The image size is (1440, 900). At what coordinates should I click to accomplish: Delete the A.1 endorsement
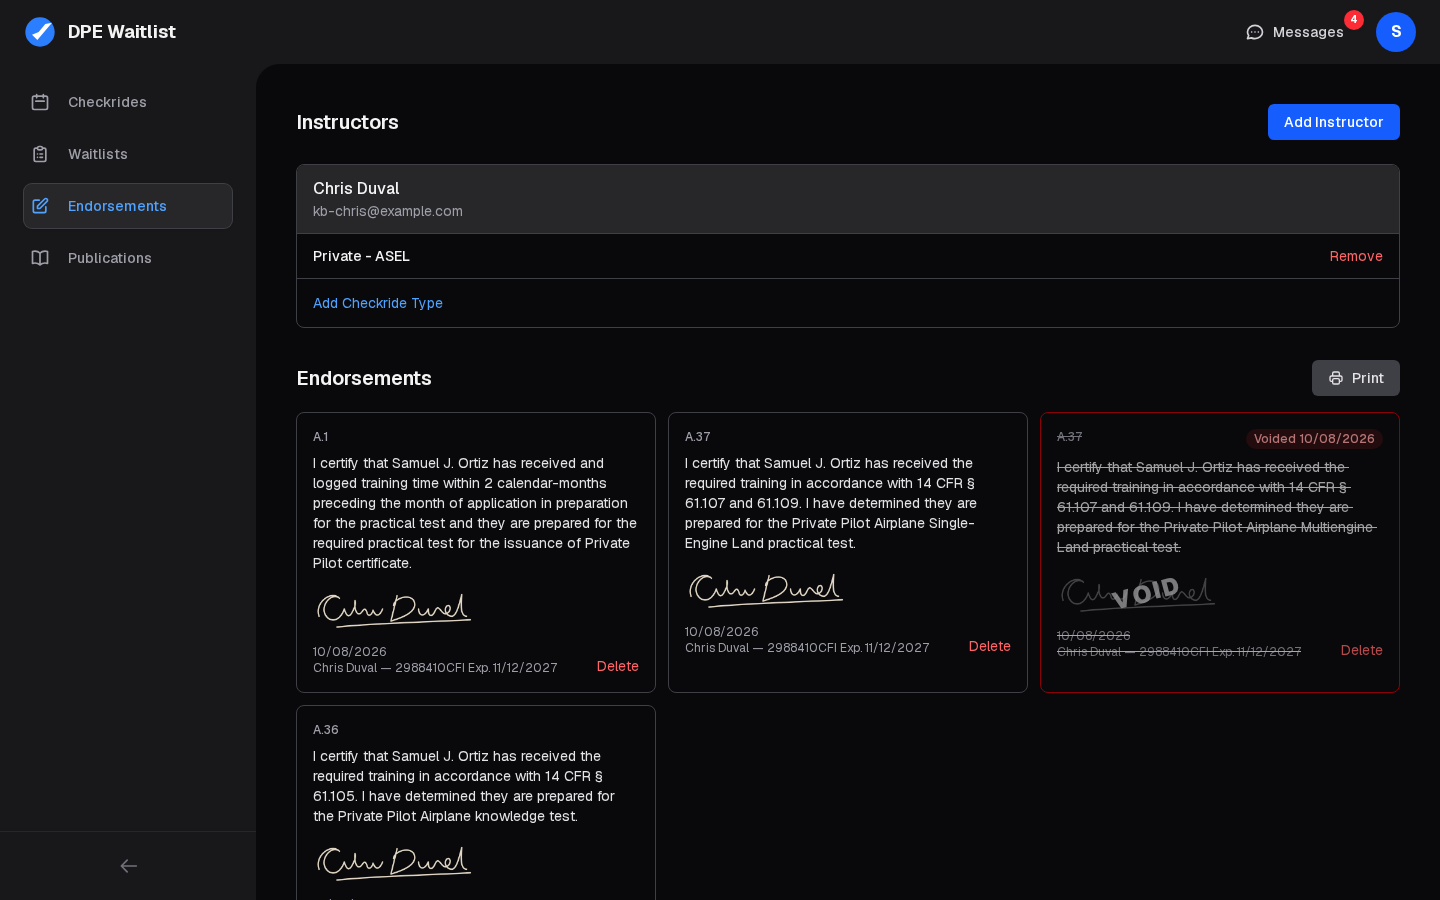point(618,666)
